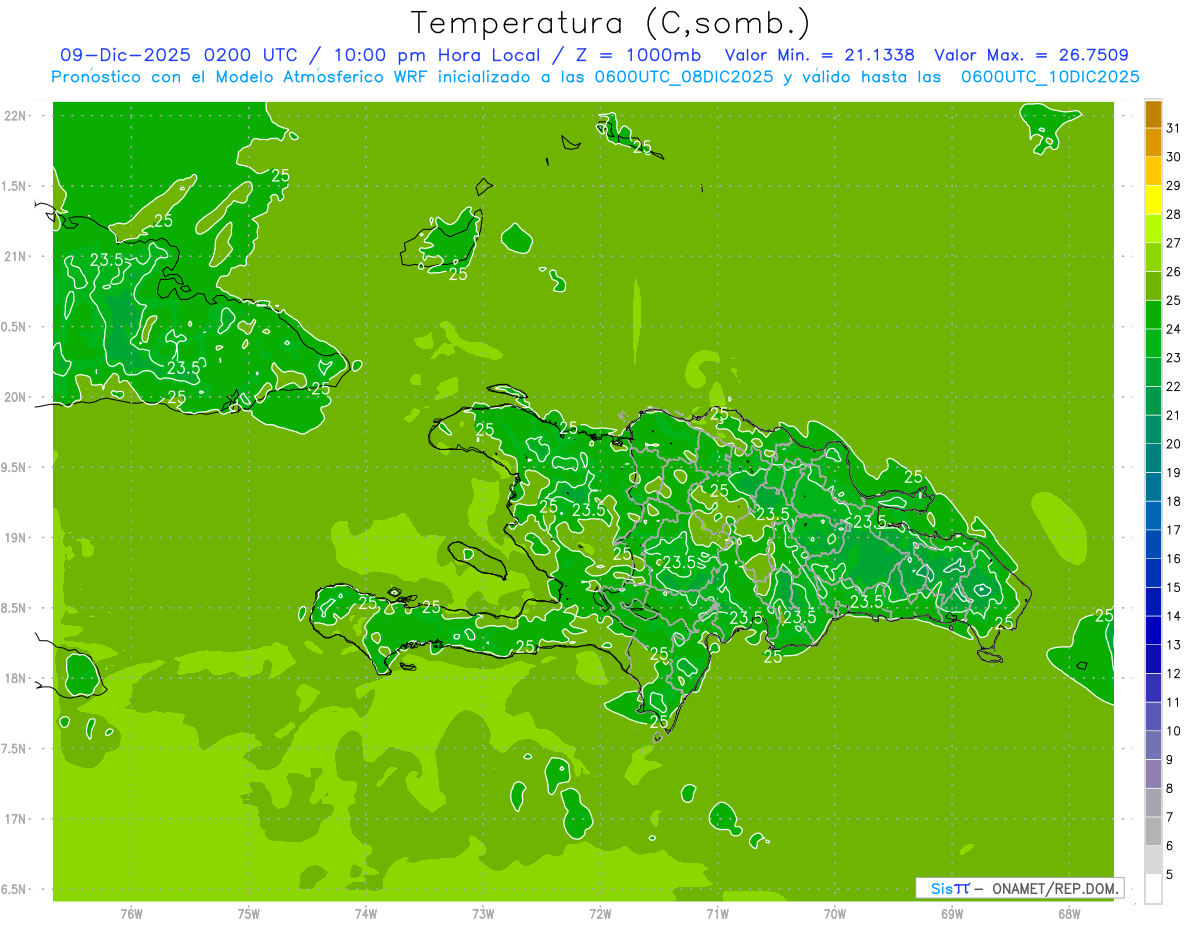Pick the yellow color scale segment between 28 and 29
Viewport: 1200px width, 927px height.
click(x=1153, y=200)
